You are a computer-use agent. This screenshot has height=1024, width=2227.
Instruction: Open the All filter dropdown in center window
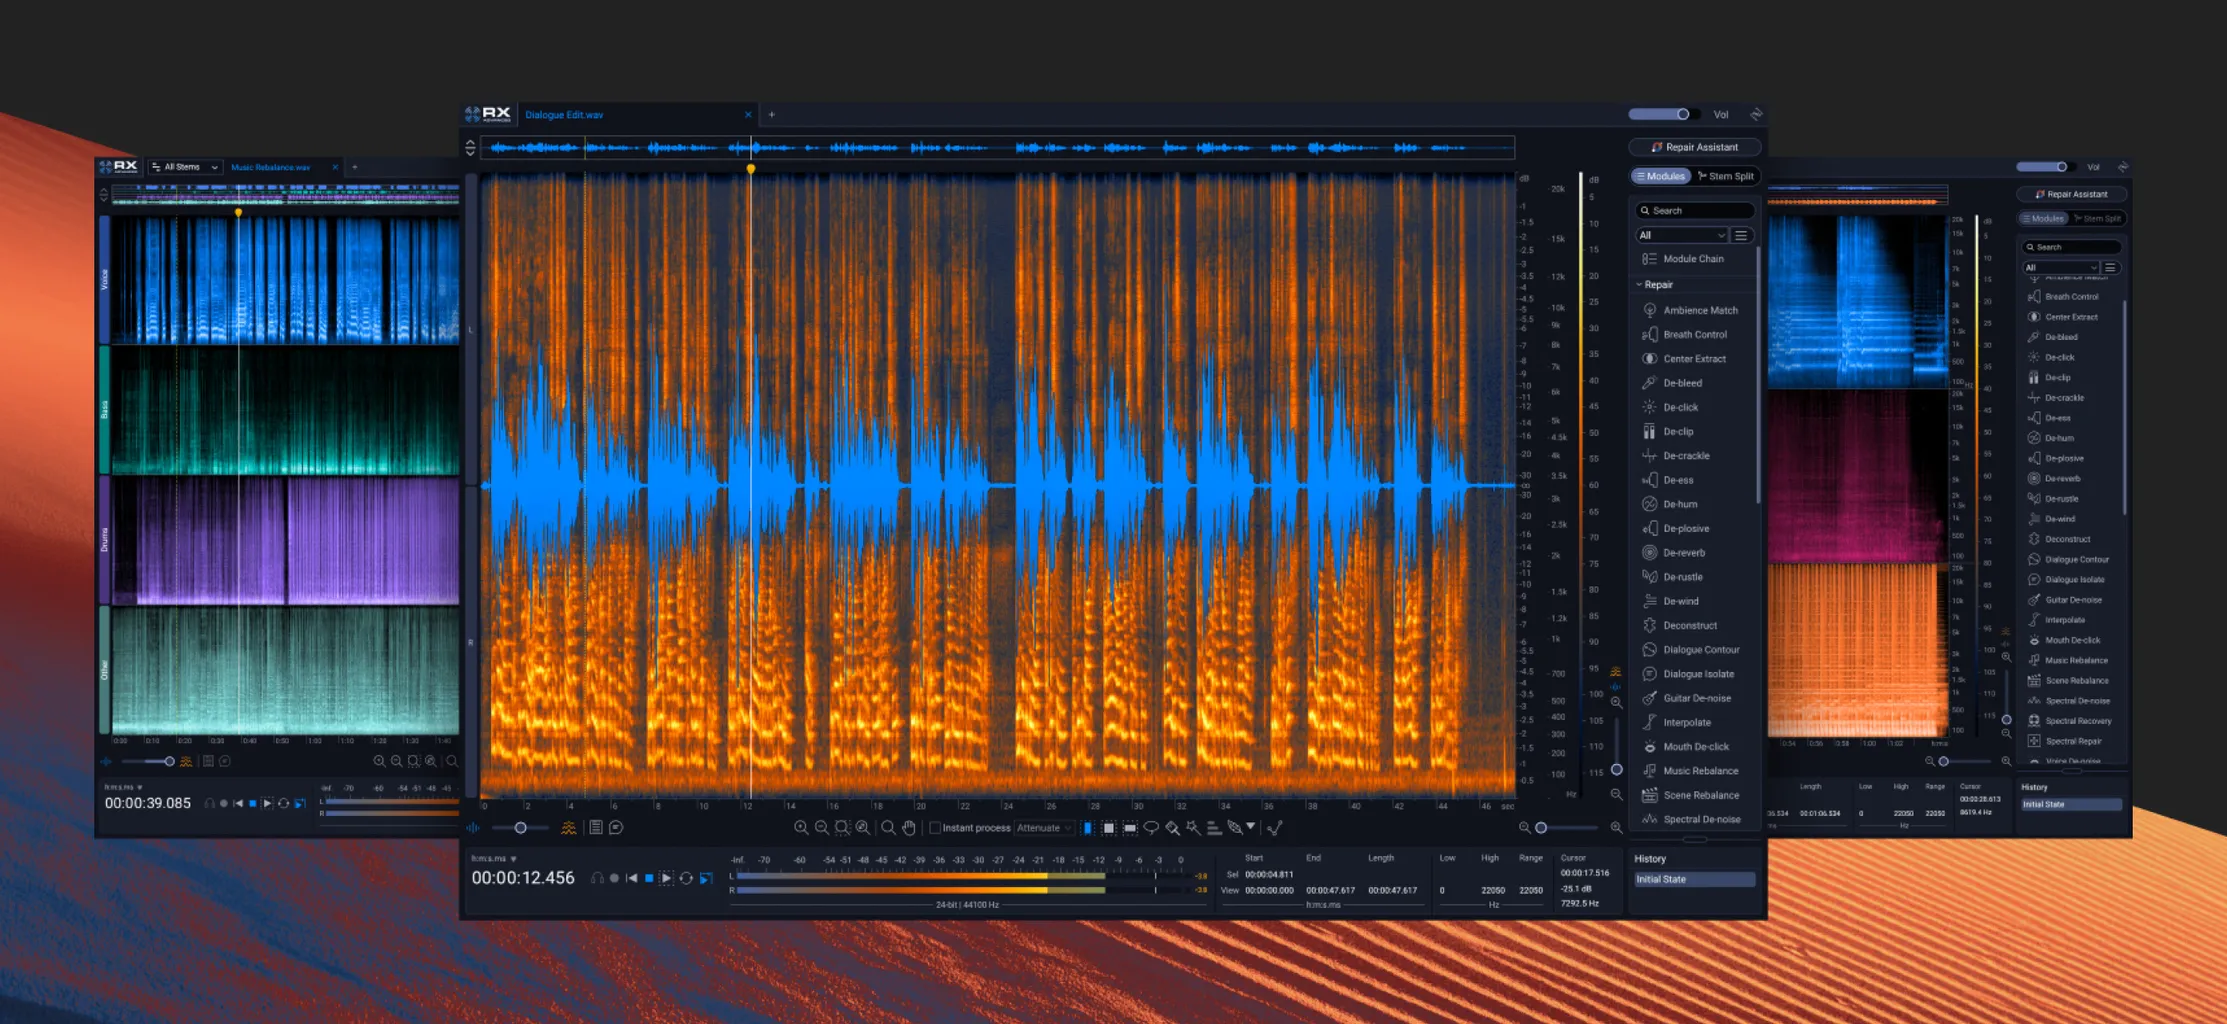coord(1681,235)
